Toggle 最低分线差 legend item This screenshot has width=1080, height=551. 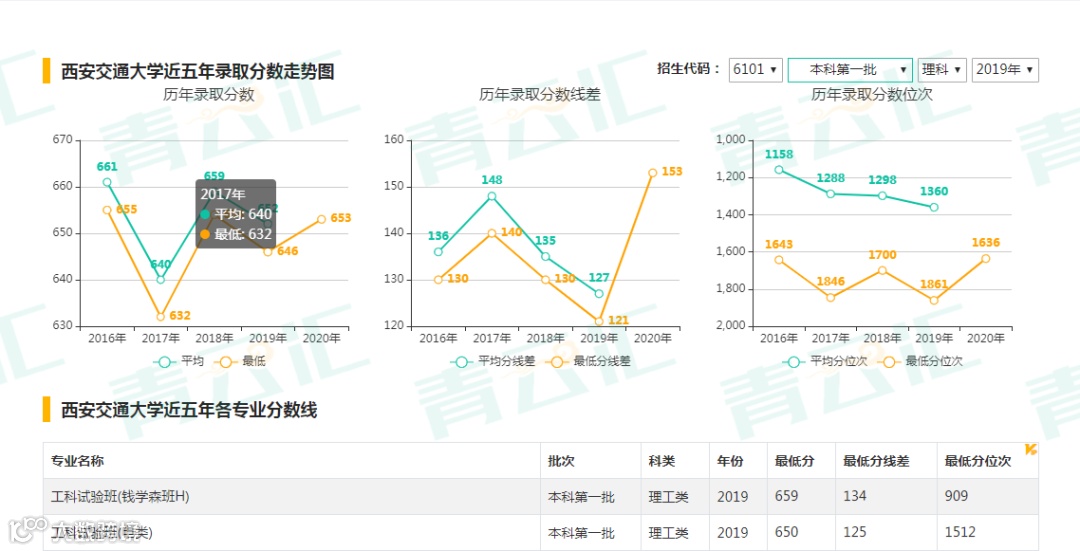pyautogui.click(x=588, y=361)
